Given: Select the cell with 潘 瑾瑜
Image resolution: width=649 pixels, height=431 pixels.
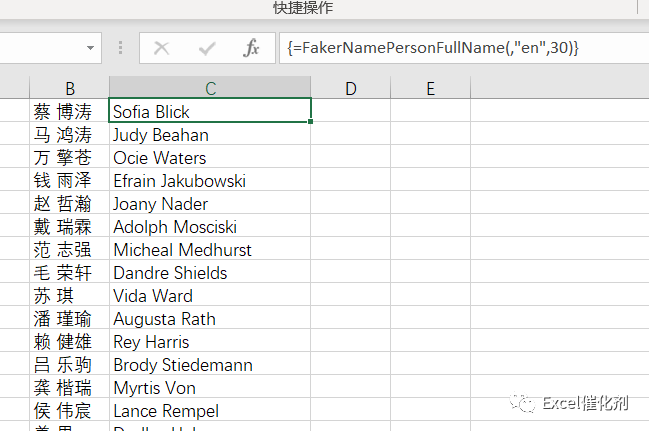Looking at the screenshot, I should coord(70,319).
